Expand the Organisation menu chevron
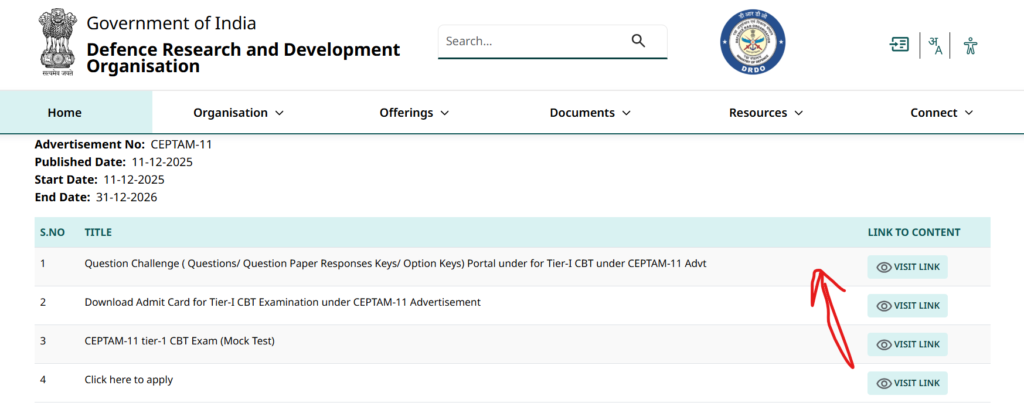Viewport: 1024px width, 409px height. pyautogui.click(x=280, y=113)
